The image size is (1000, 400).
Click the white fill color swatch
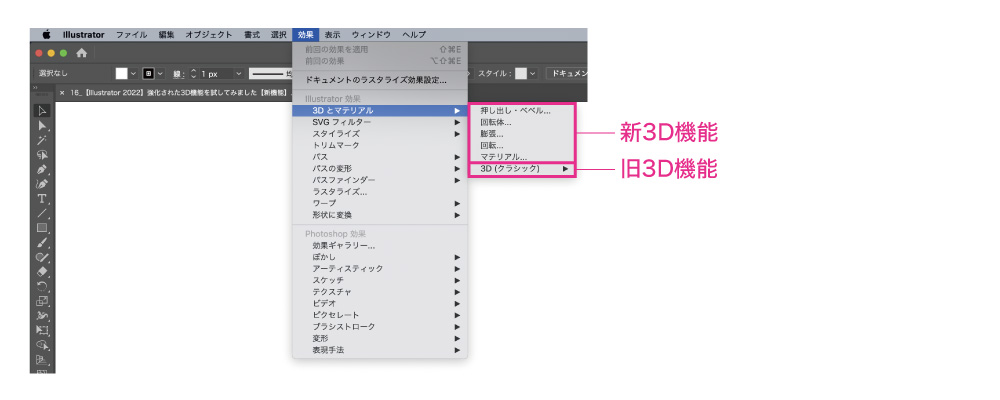(121, 73)
